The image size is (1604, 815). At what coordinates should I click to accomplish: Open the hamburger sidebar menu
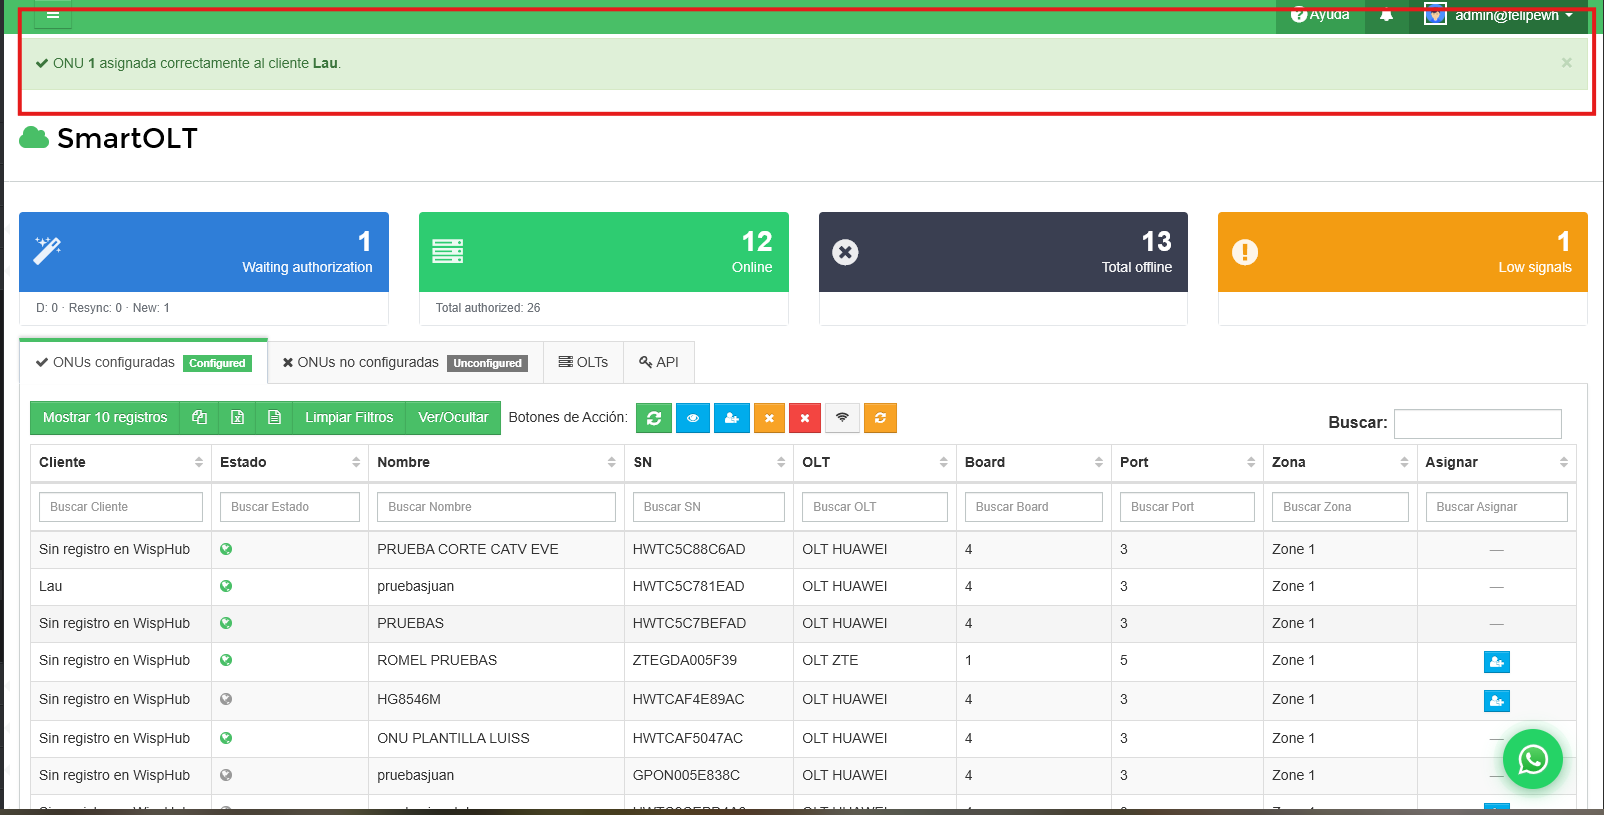[53, 14]
